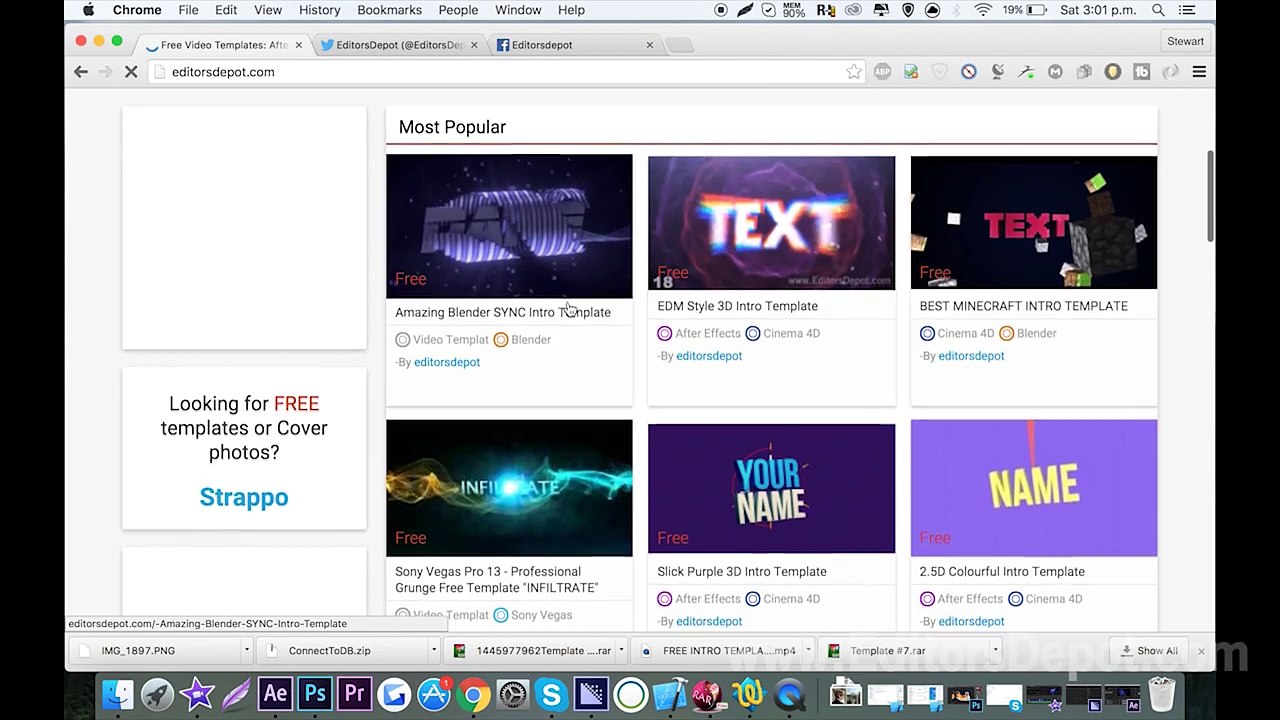Open QuickTime Player in the dock
Image resolution: width=1280 pixels, height=720 pixels.
click(789, 694)
